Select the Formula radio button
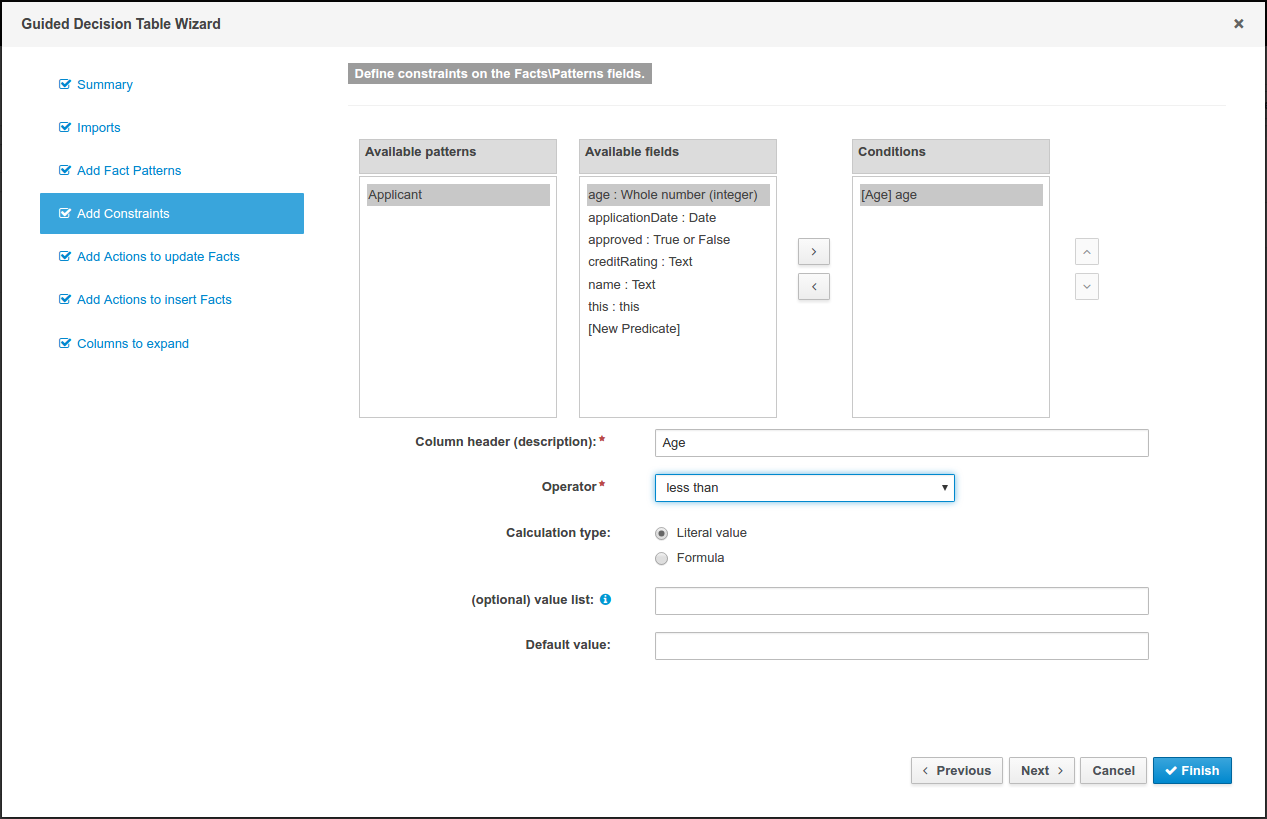This screenshot has width=1267, height=819. (x=661, y=558)
